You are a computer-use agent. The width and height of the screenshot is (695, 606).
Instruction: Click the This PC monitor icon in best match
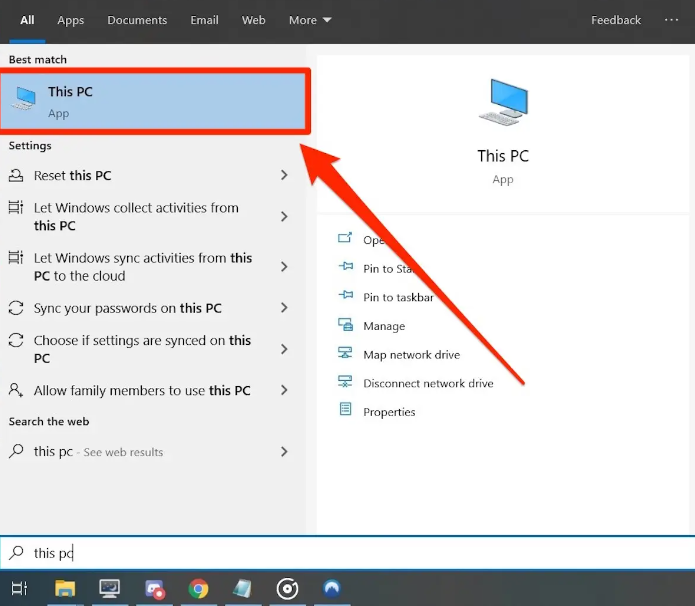(24, 98)
